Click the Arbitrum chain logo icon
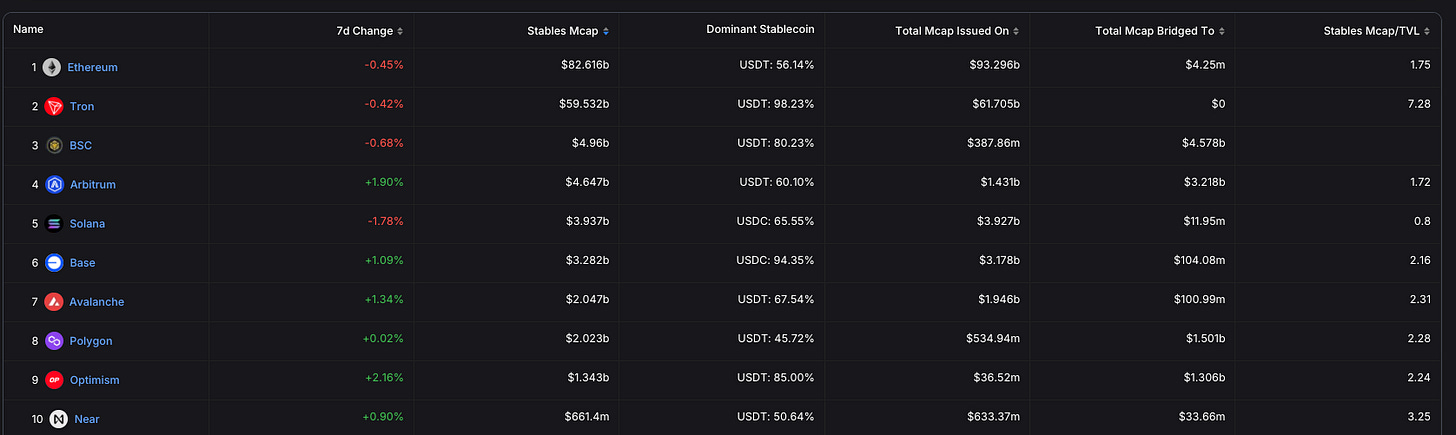Screen dimensions: 1456x435 pyautogui.click(x=54, y=184)
